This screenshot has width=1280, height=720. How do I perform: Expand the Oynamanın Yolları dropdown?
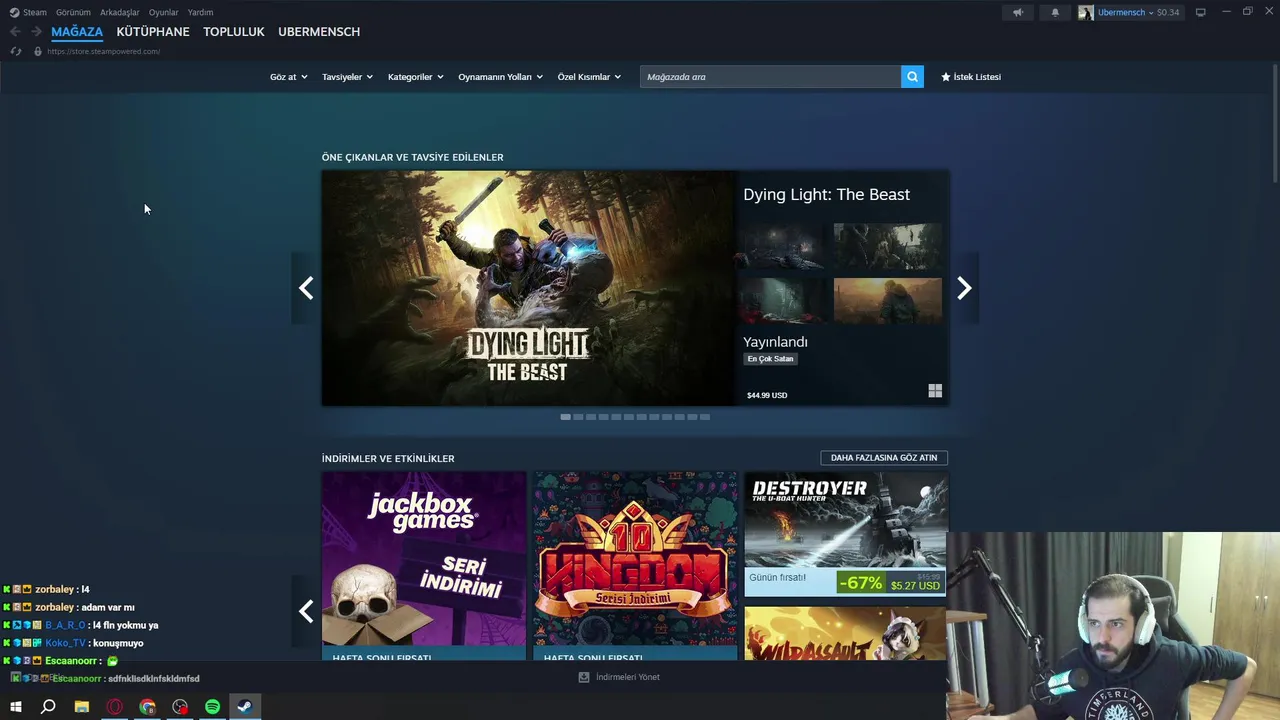tap(500, 77)
